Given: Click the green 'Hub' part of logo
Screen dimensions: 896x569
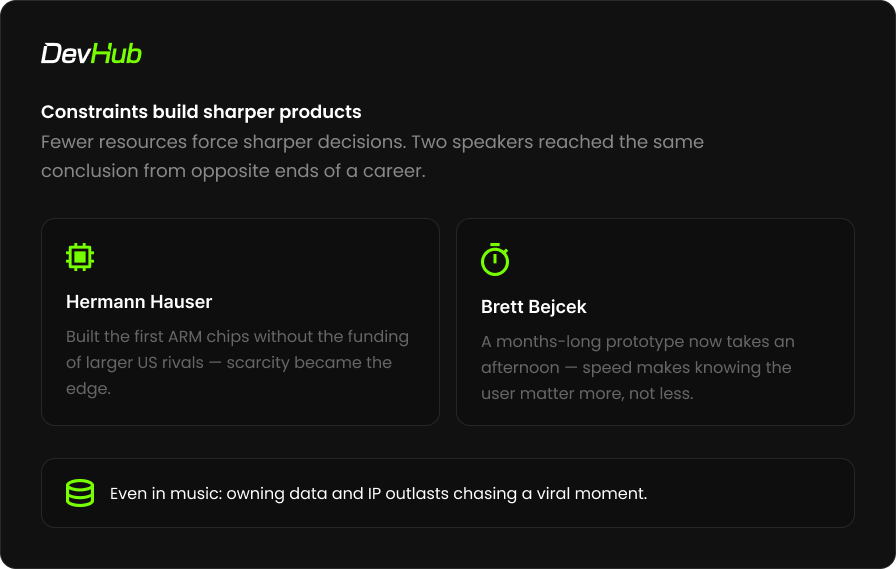Looking at the screenshot, I should [116, 54].
